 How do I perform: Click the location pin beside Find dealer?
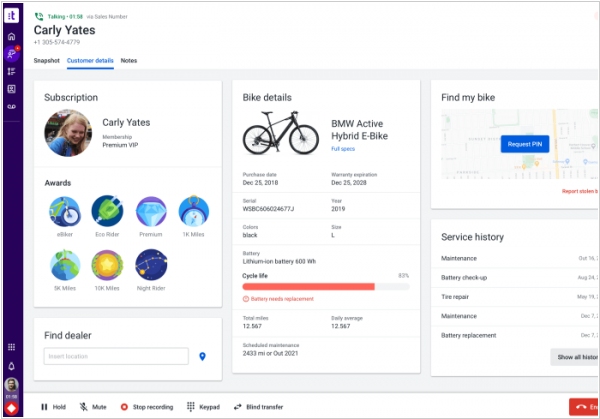[x=202, y=357]
